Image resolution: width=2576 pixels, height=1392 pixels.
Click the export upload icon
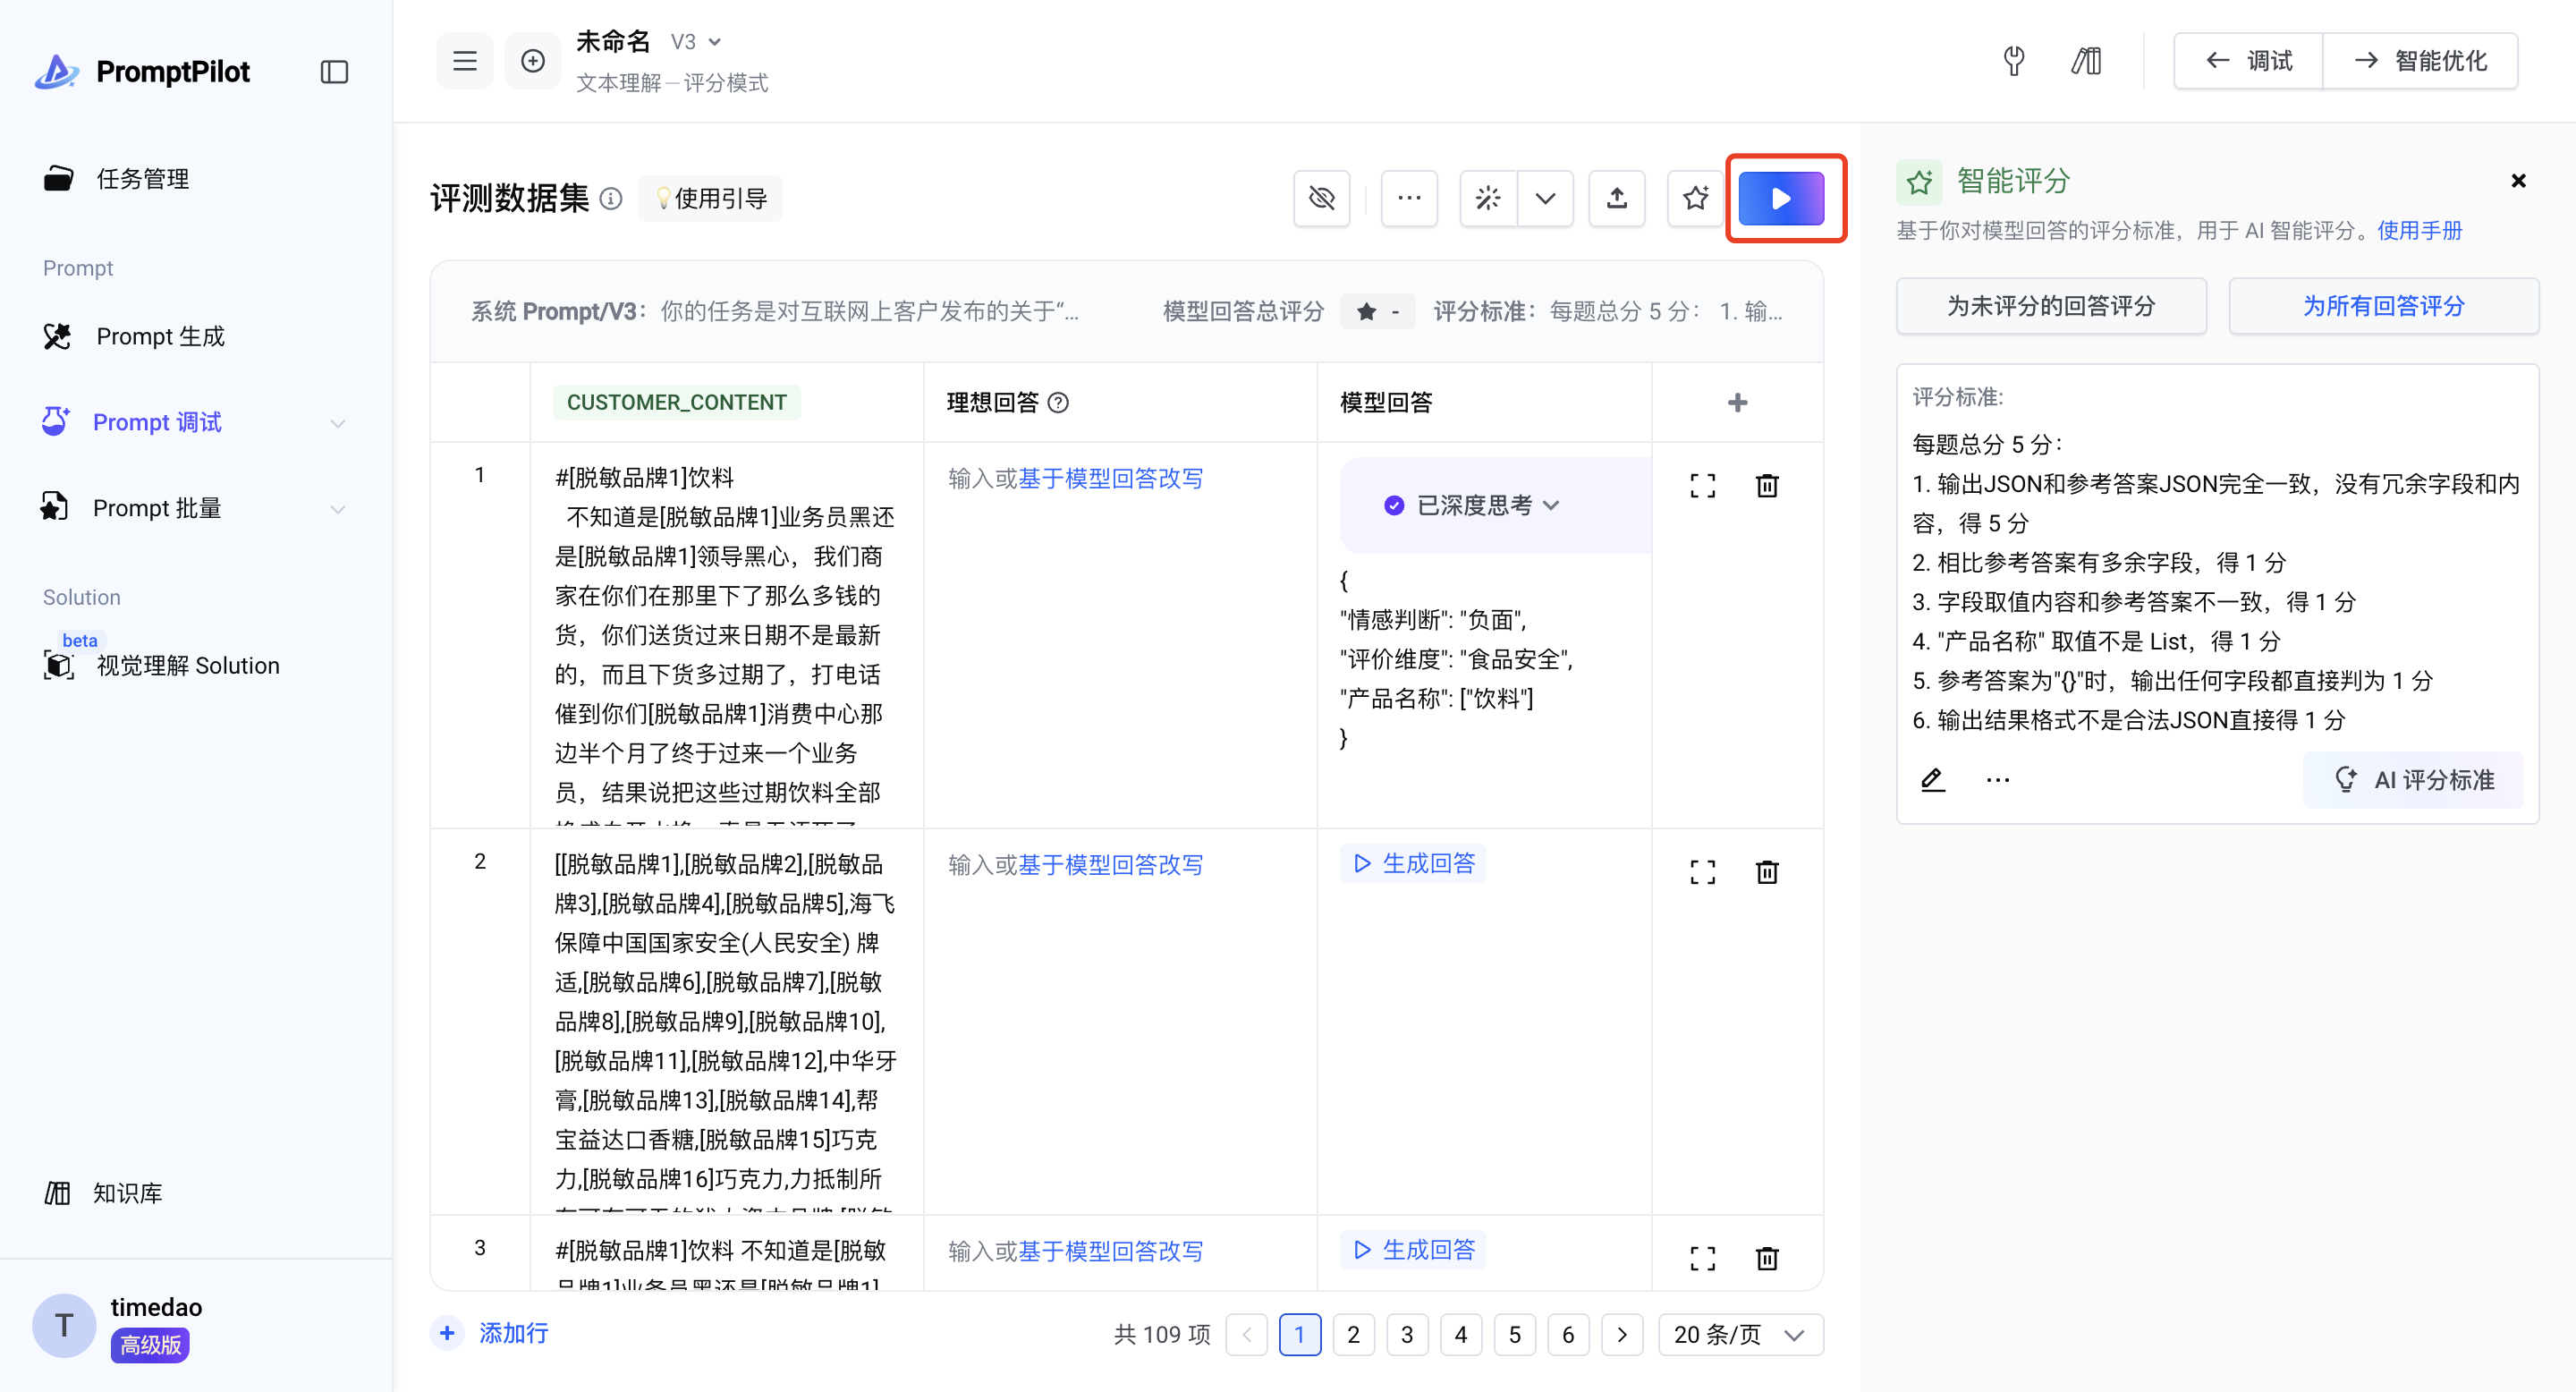tap(1616, 198)
